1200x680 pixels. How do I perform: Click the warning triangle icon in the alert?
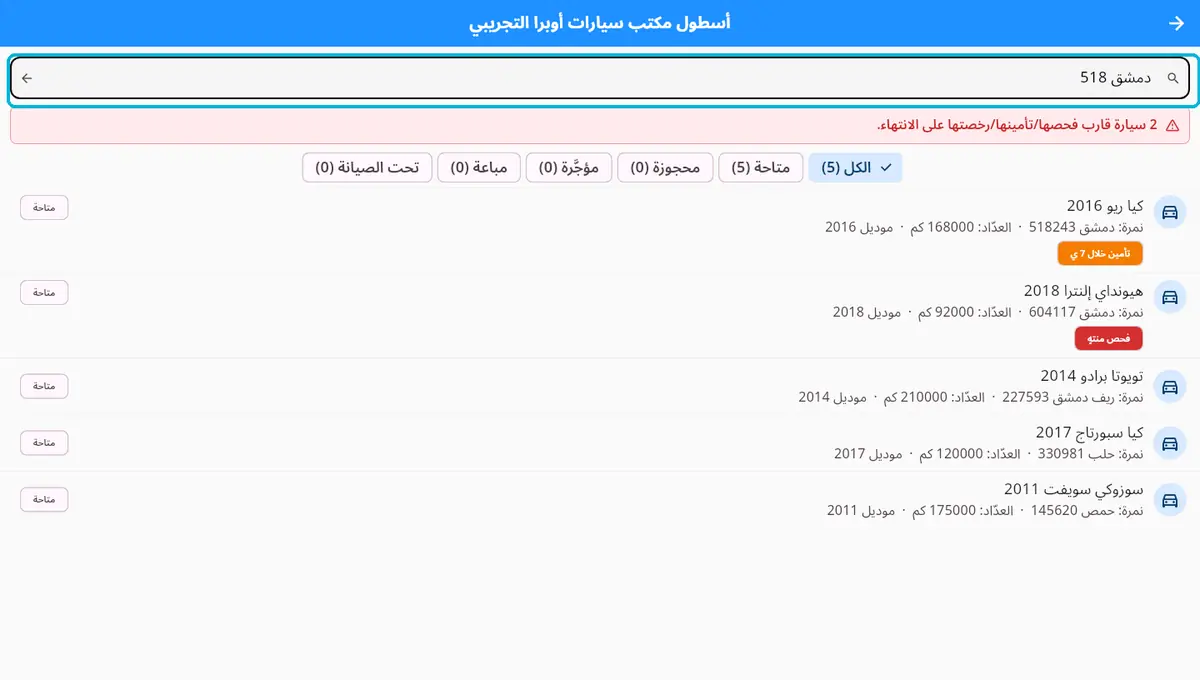pyautogui.click(x=1172, y=126)
